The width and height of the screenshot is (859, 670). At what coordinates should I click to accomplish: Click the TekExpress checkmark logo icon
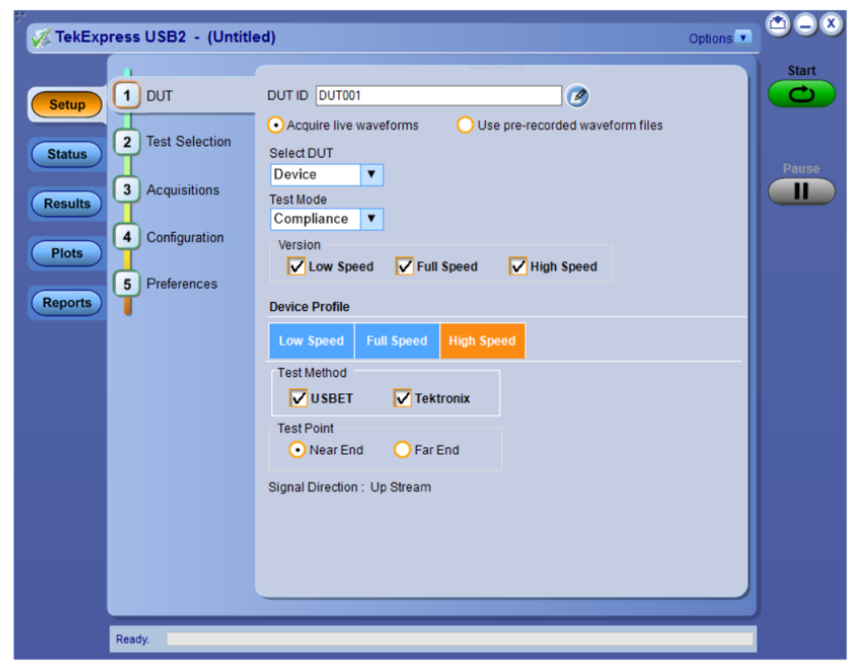pos(41,38)
